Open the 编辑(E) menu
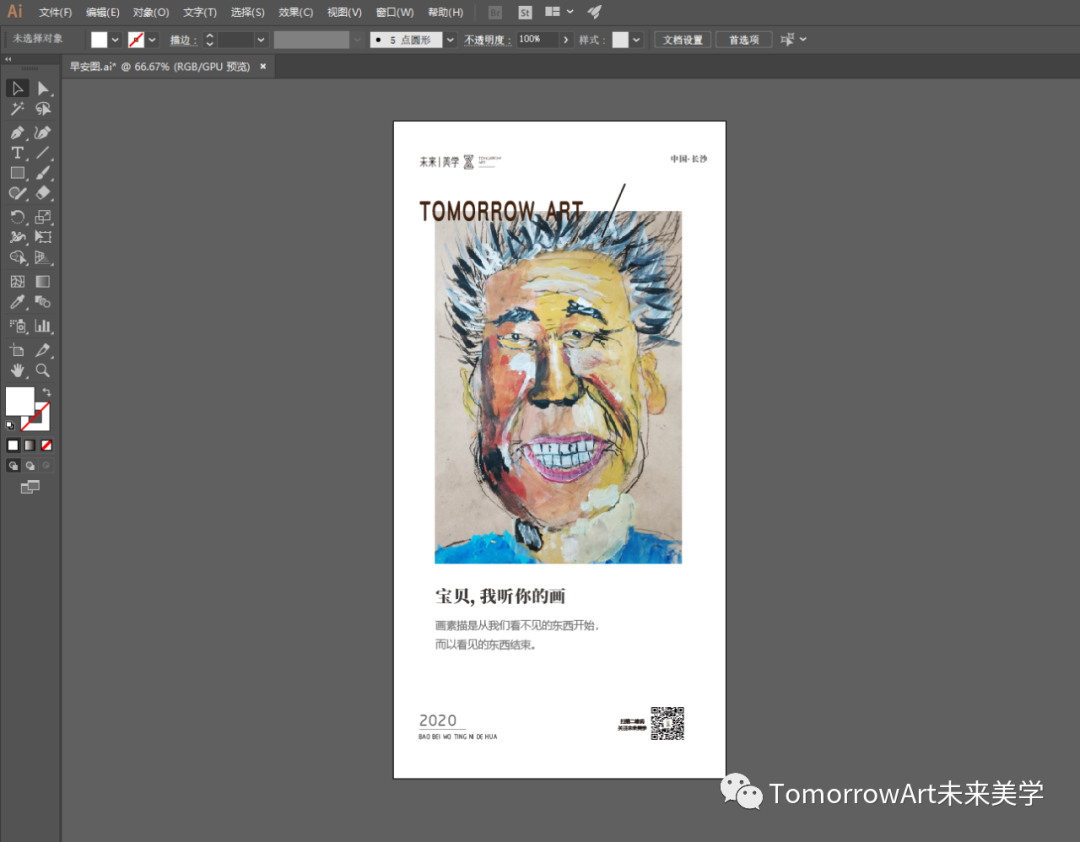The image size is (1080, 842). pyautogui.click(x=103, y=12)
